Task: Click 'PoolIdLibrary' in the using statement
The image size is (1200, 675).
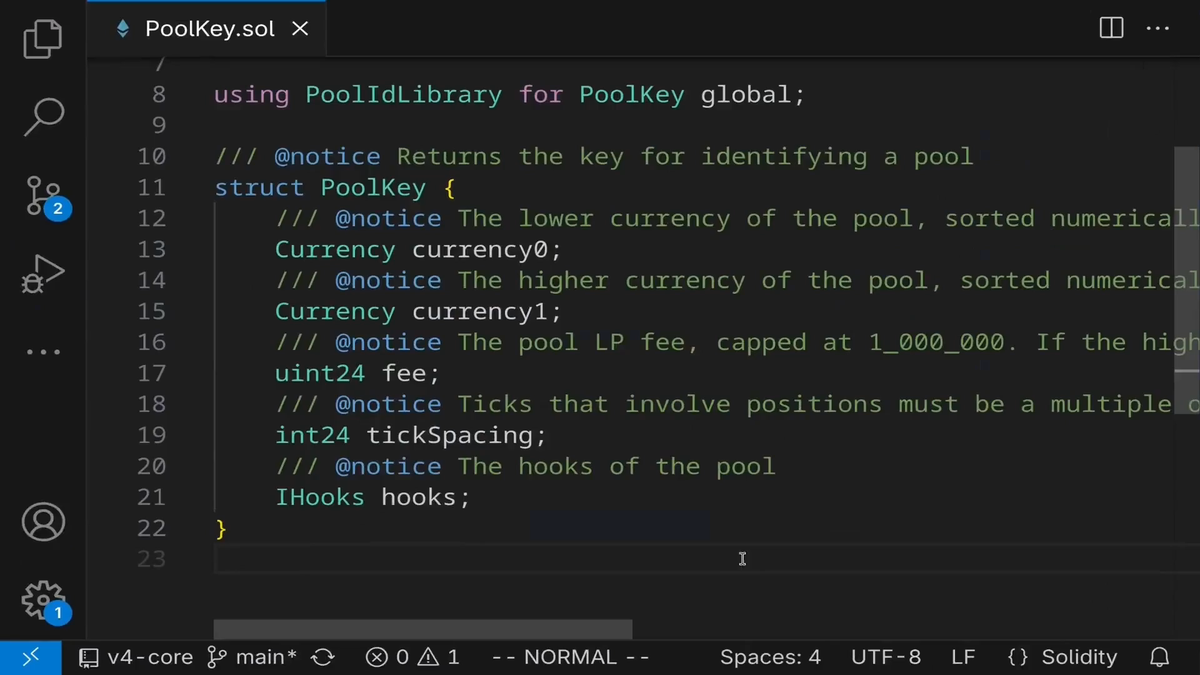Action: [403, 95]
